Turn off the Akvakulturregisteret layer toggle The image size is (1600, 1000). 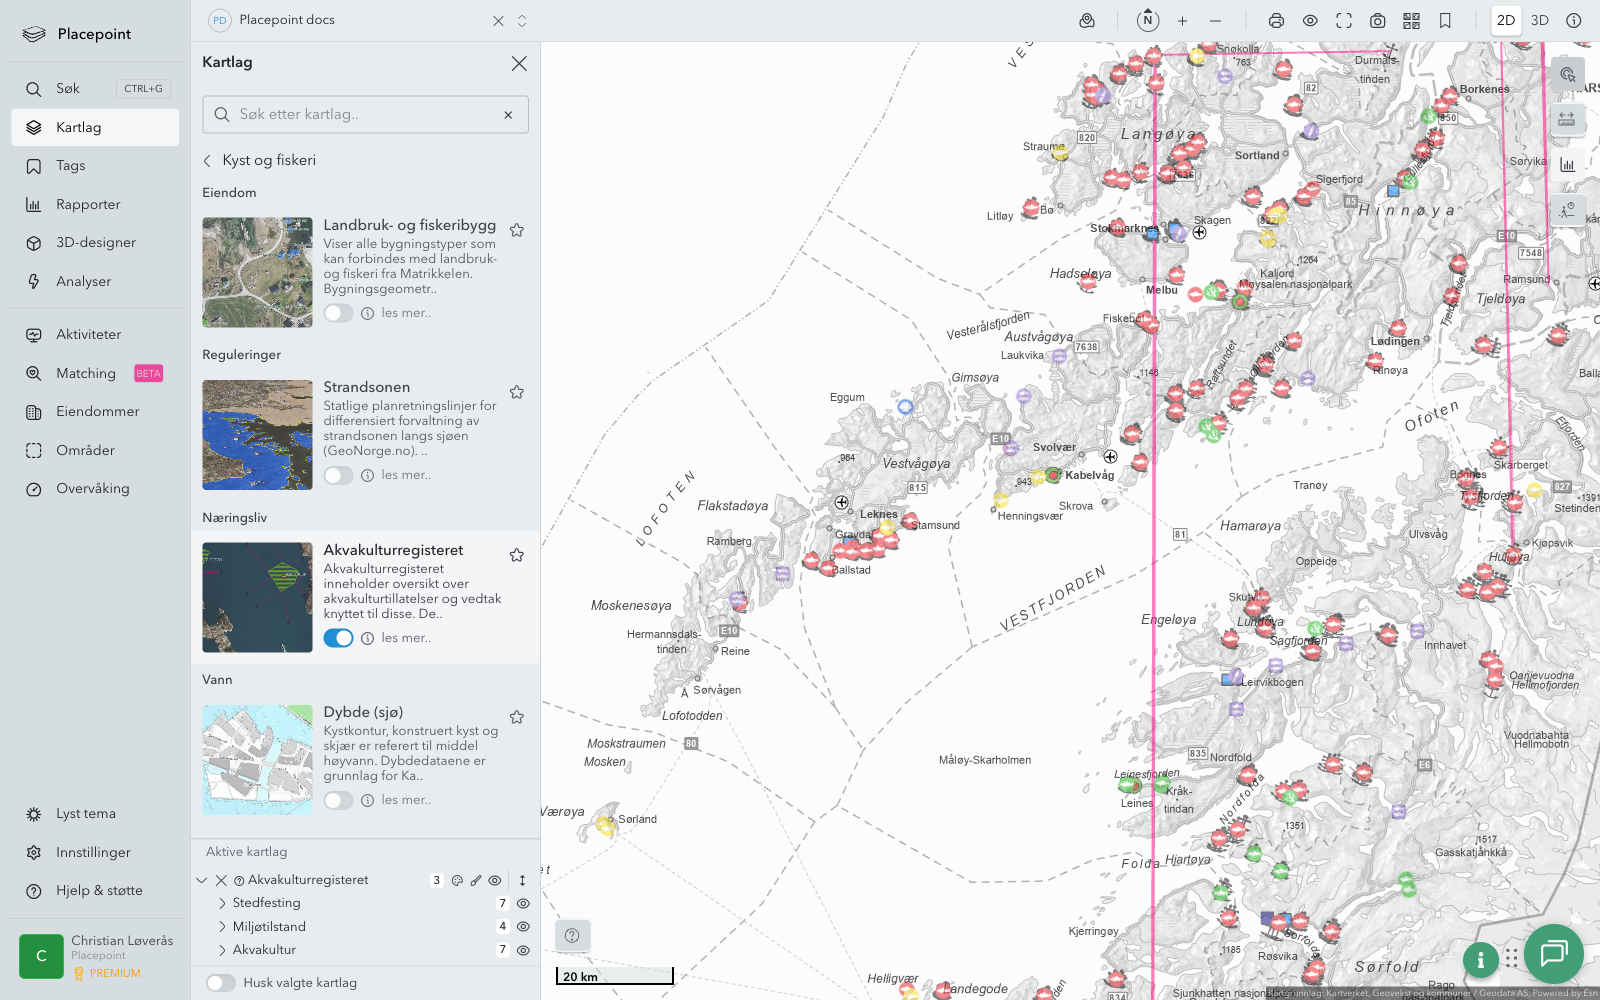[x=338, y=638]
